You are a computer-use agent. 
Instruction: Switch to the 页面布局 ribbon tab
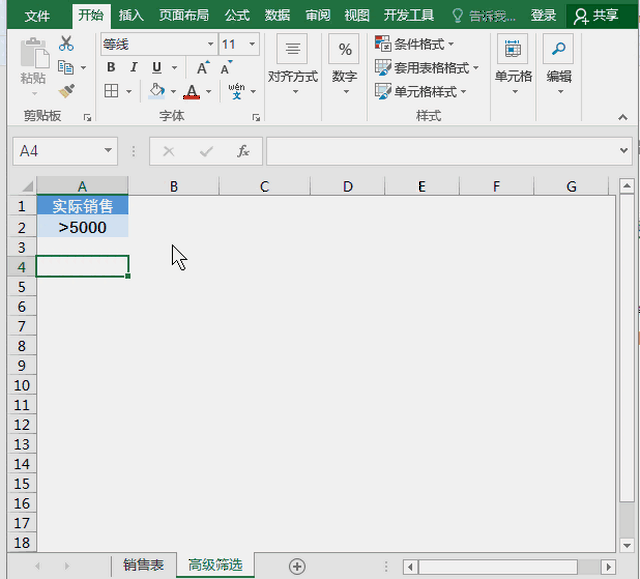point(184,16)
